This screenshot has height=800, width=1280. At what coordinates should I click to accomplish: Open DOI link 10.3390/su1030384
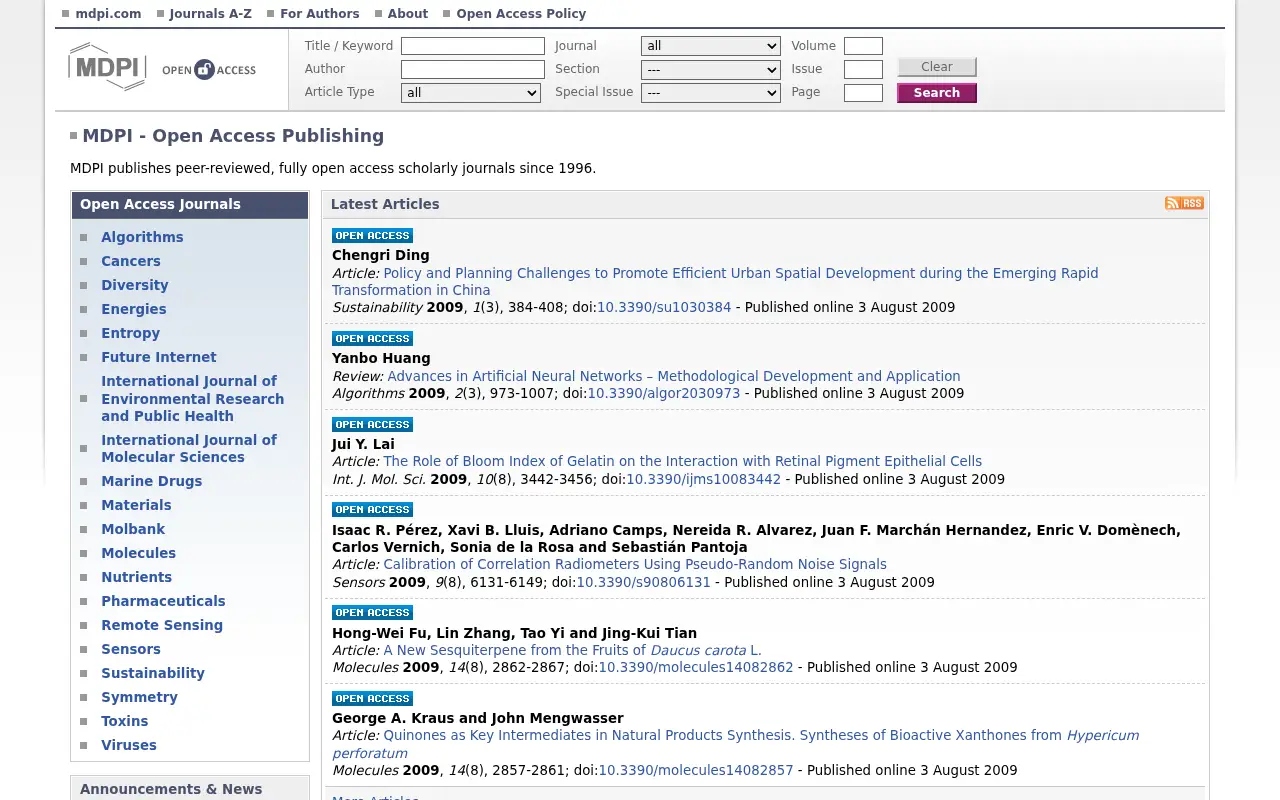664,308
